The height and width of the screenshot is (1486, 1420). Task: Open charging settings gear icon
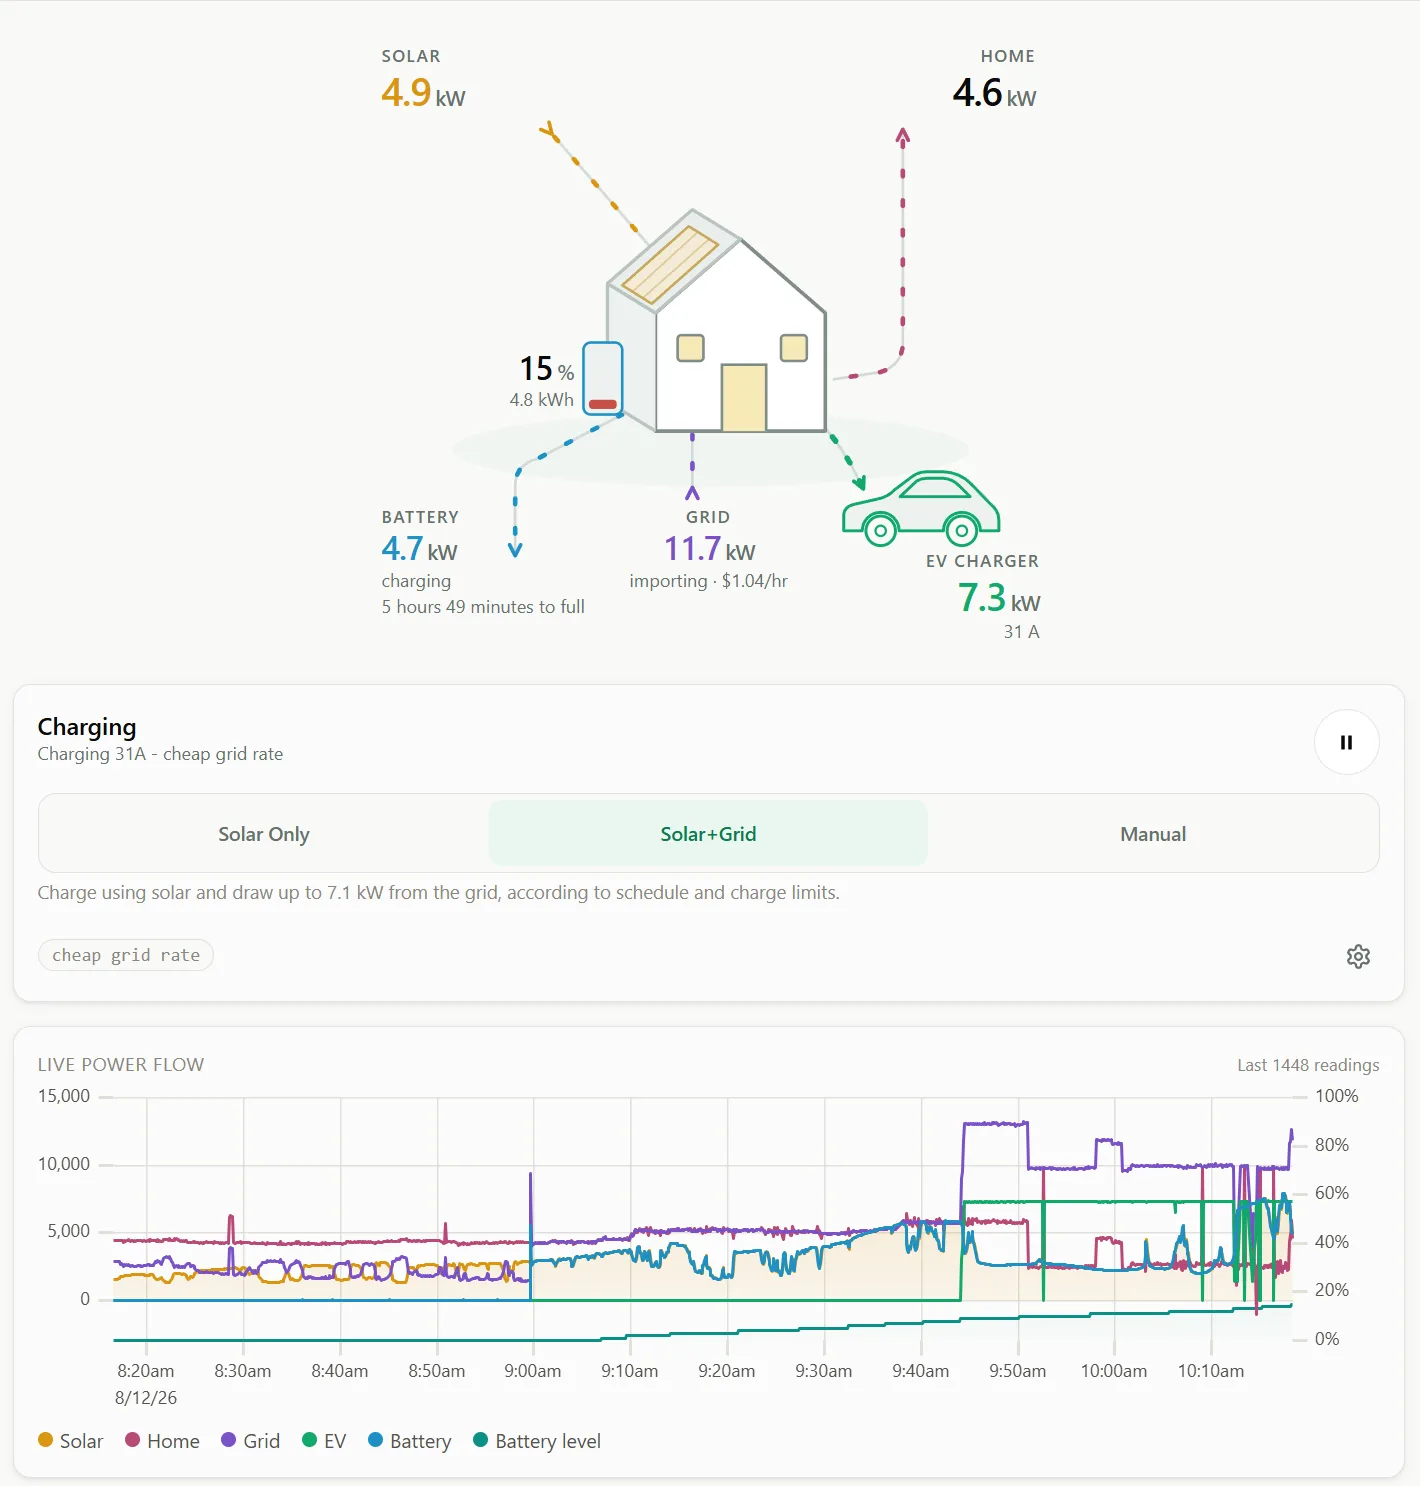tap(1358, 956)
